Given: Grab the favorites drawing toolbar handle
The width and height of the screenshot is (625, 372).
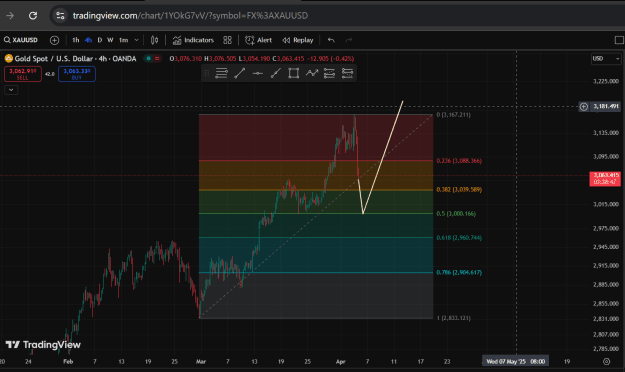Looking at the screenshot, I should point(206,73).
